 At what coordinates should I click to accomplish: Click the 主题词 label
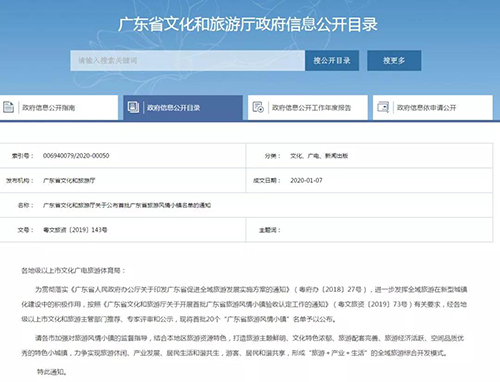coord(270,230)
